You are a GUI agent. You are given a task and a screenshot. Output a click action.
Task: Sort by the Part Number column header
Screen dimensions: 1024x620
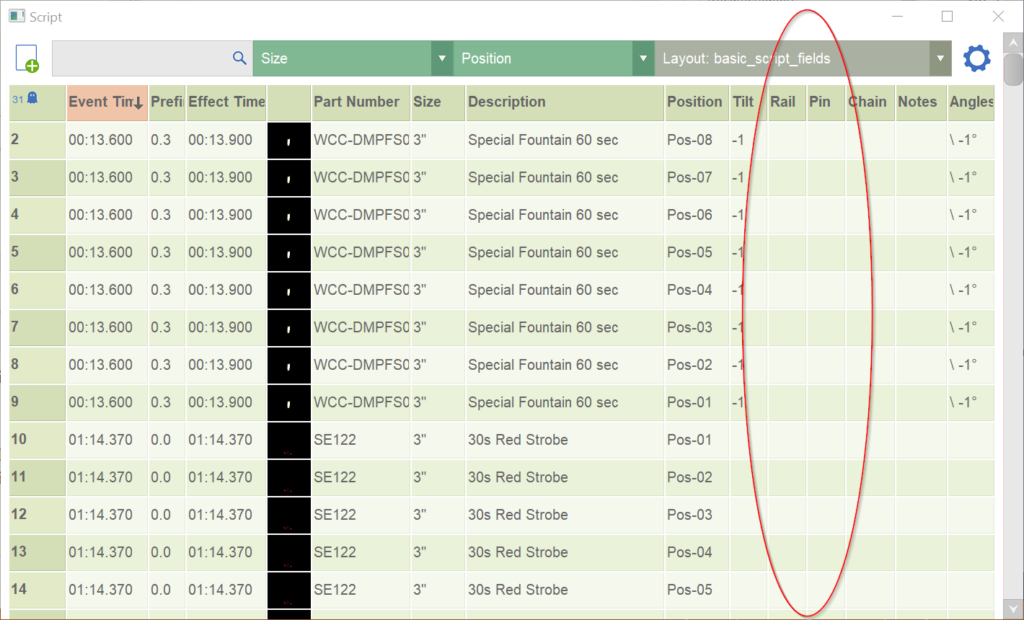click(x=356, y=102)
